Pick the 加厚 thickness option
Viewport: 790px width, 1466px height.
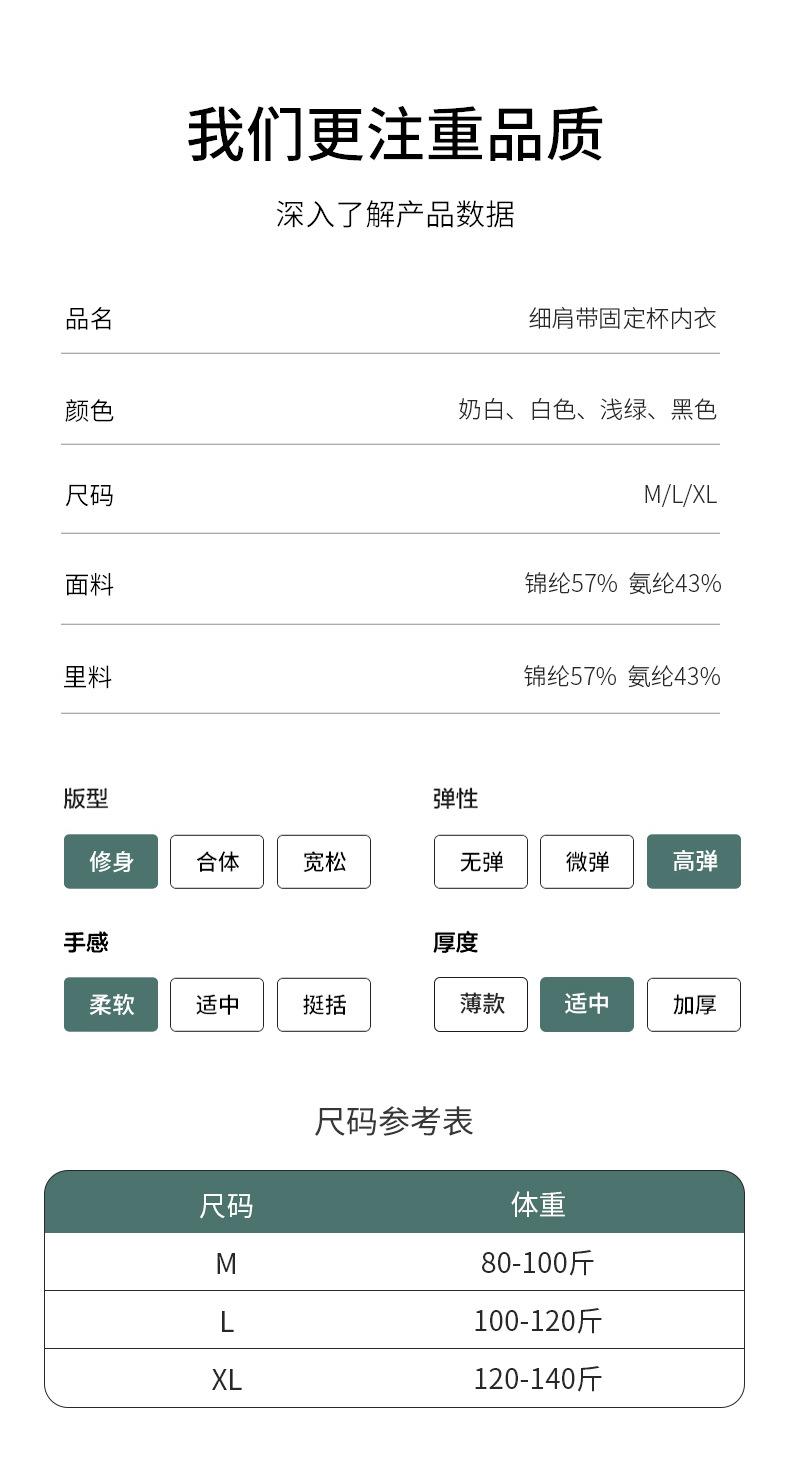pos(694,1004)
